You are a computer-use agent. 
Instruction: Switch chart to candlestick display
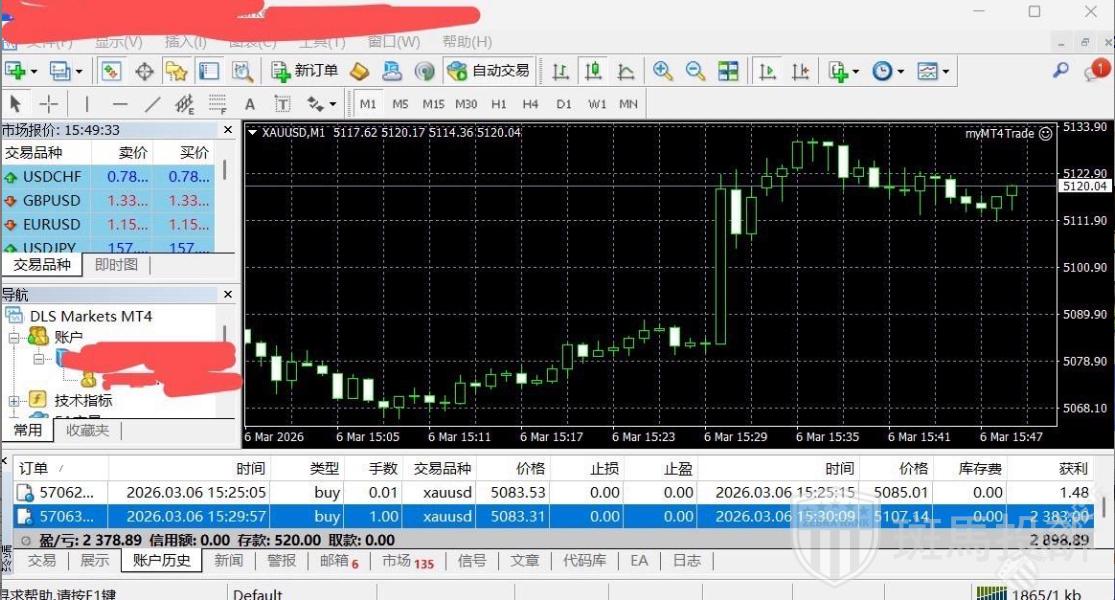coord(592,70)
